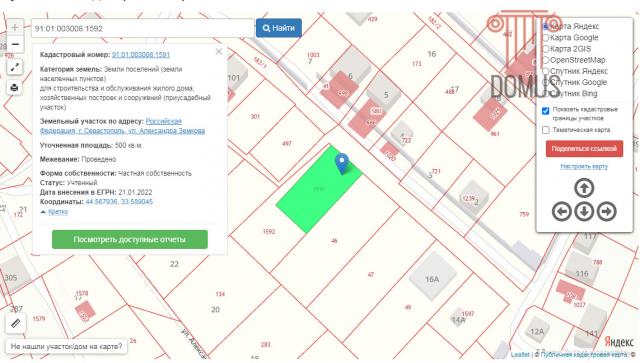Screen dimensions: 640x363
Task: Open cadastral number 91:01:003008:1591 link
Action: pos(141,55)
